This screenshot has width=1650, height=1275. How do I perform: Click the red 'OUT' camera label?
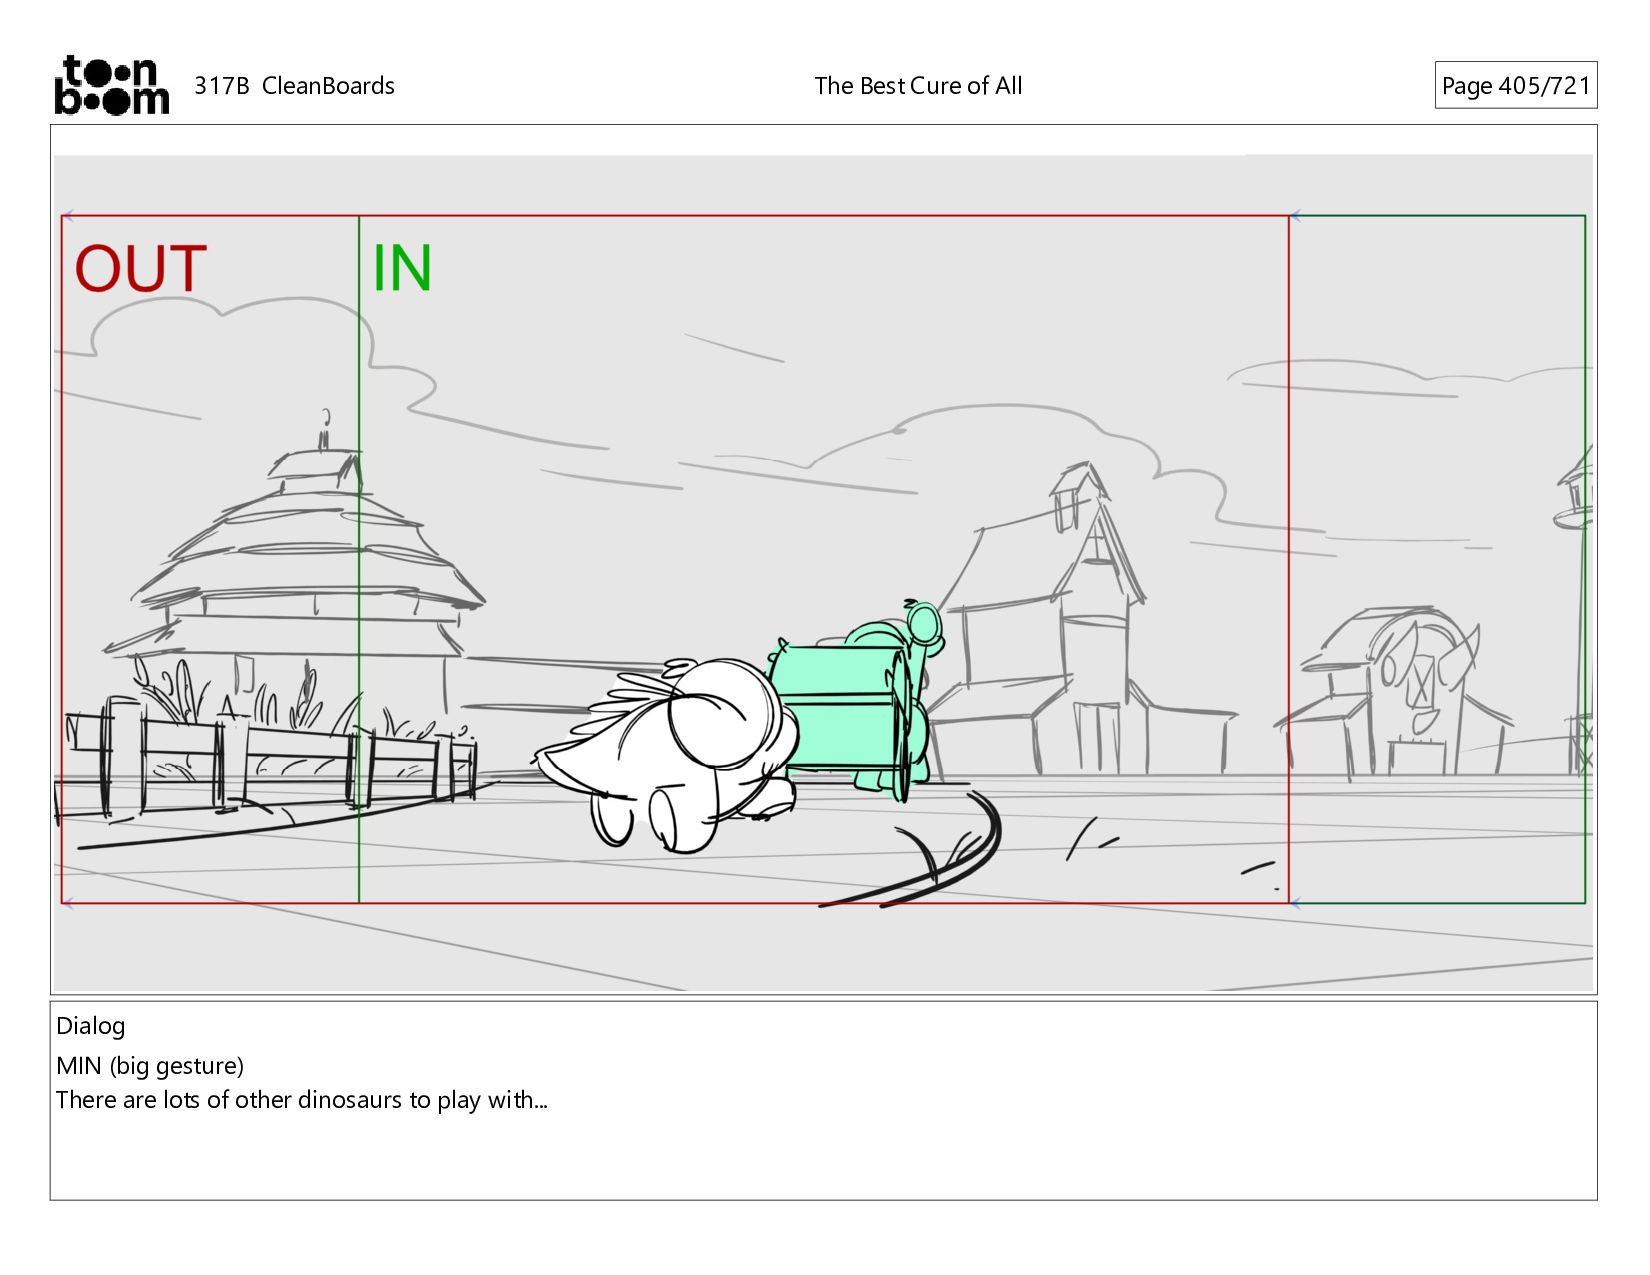pos(141,269)
